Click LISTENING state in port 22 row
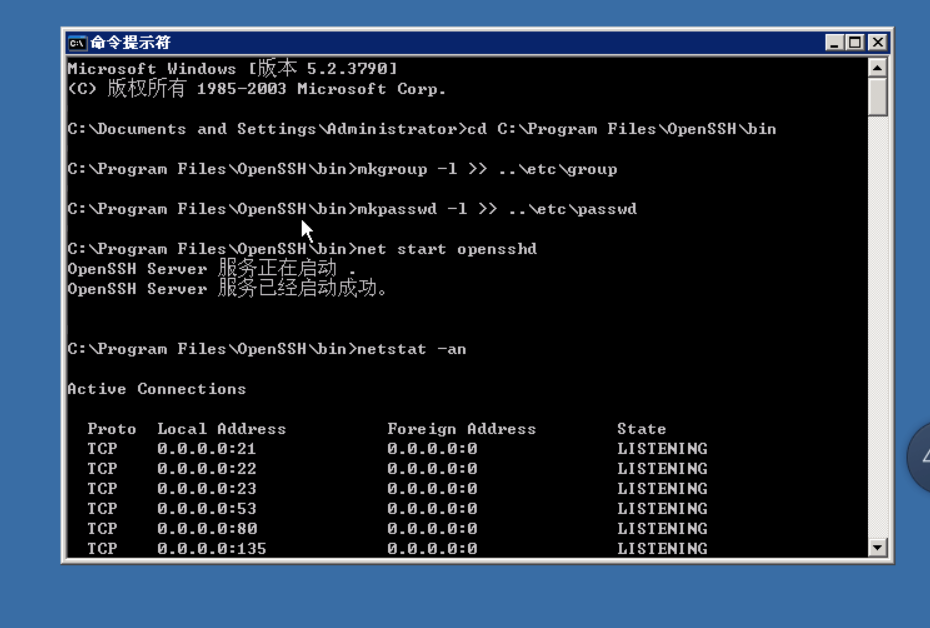 click(x=662, y=469)
